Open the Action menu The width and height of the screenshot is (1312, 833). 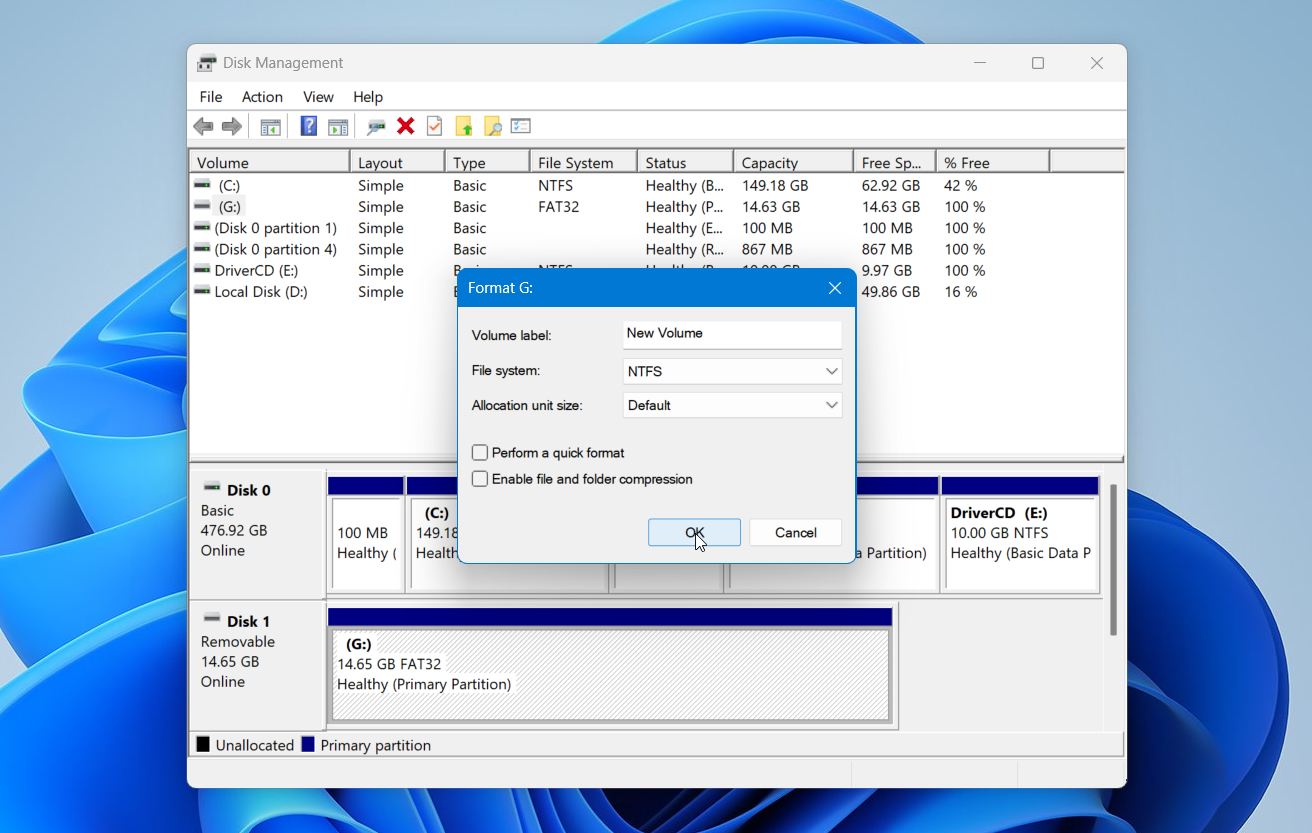tap(262, 97)
